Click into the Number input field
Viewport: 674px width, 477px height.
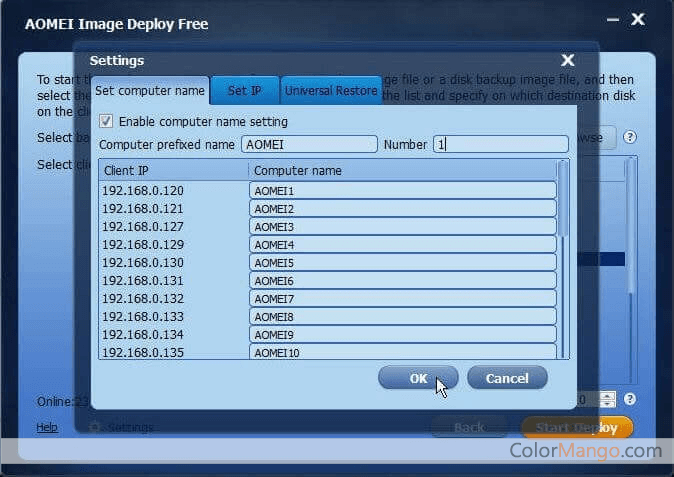click(x=500, y=144)
